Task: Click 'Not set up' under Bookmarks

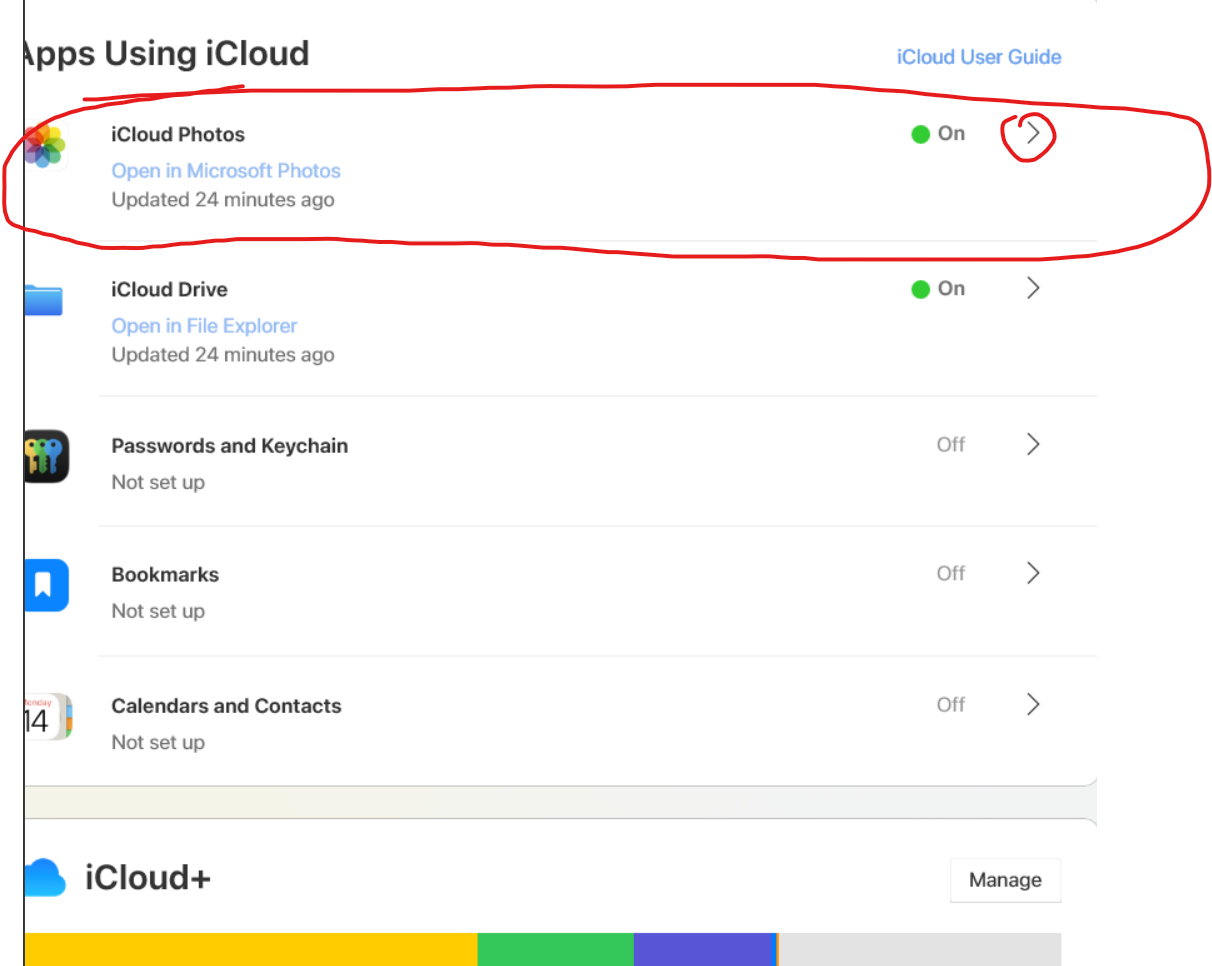Action: (x=158, y=611)
